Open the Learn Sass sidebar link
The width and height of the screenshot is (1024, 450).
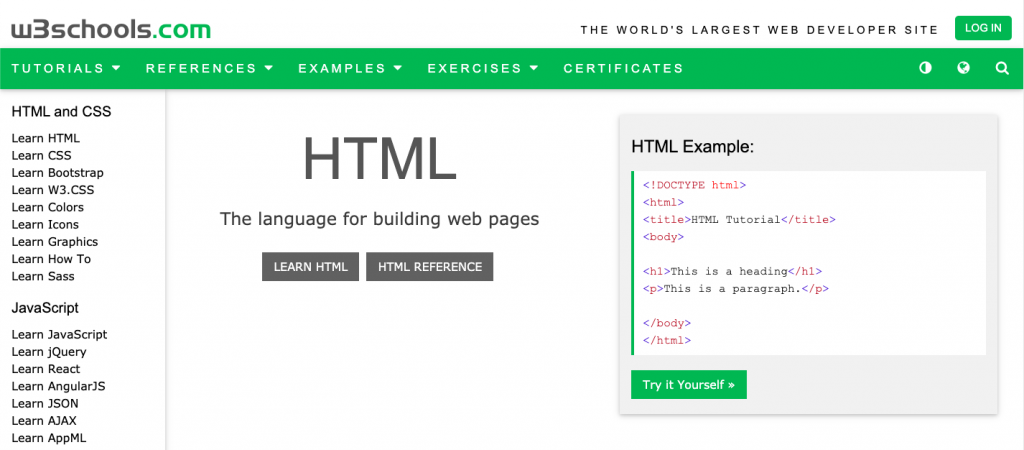point(43,276)
